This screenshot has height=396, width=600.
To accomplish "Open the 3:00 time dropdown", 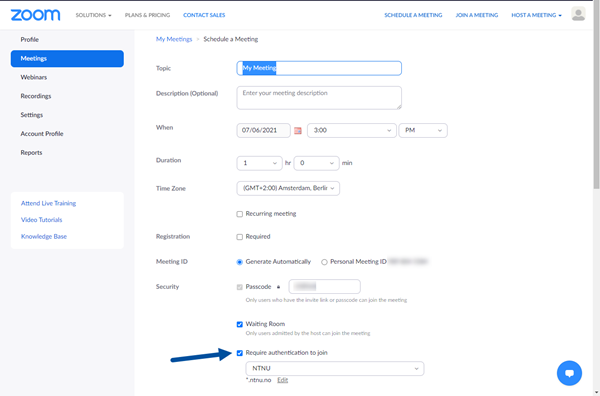I will (x=352, y=130).
